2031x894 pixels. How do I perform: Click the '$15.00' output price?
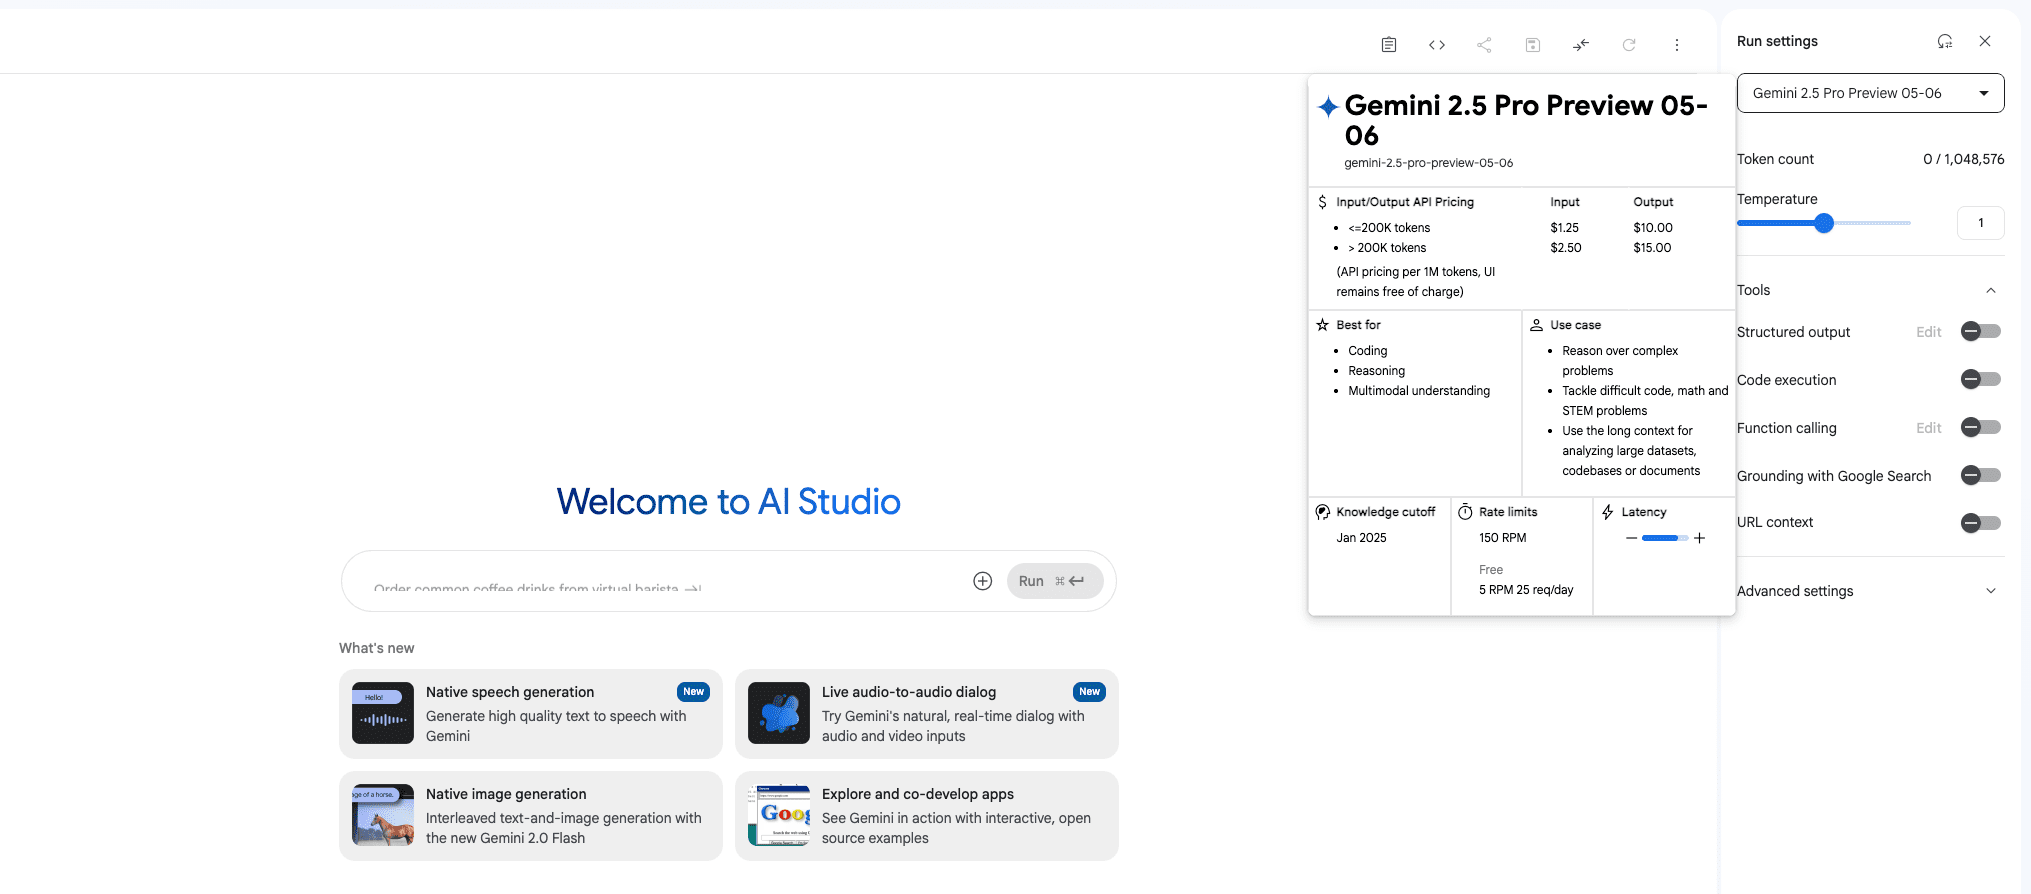click(1652, 248)
